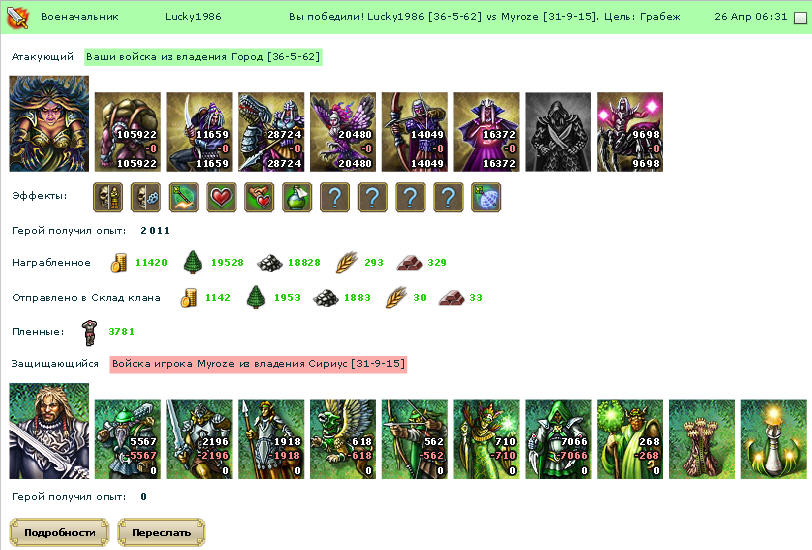Click the Подробности button
Image resolution: width=812 pixels, height=550 pixels.
[60, 532]
